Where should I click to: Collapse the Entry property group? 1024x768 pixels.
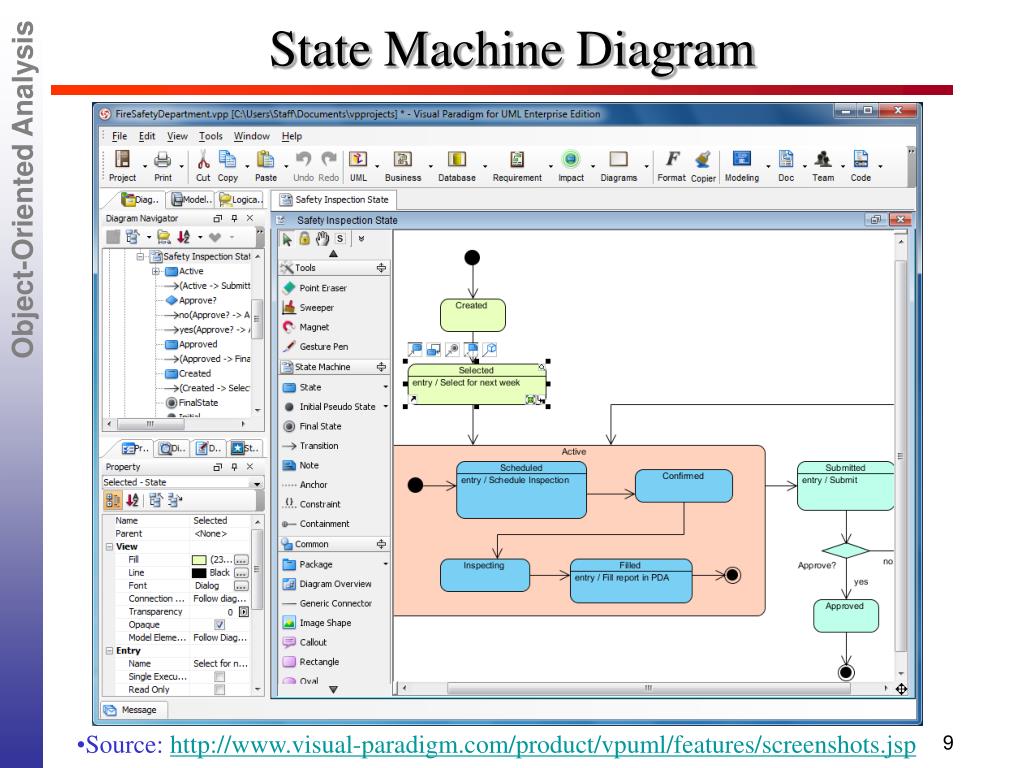tap(109, 650)
